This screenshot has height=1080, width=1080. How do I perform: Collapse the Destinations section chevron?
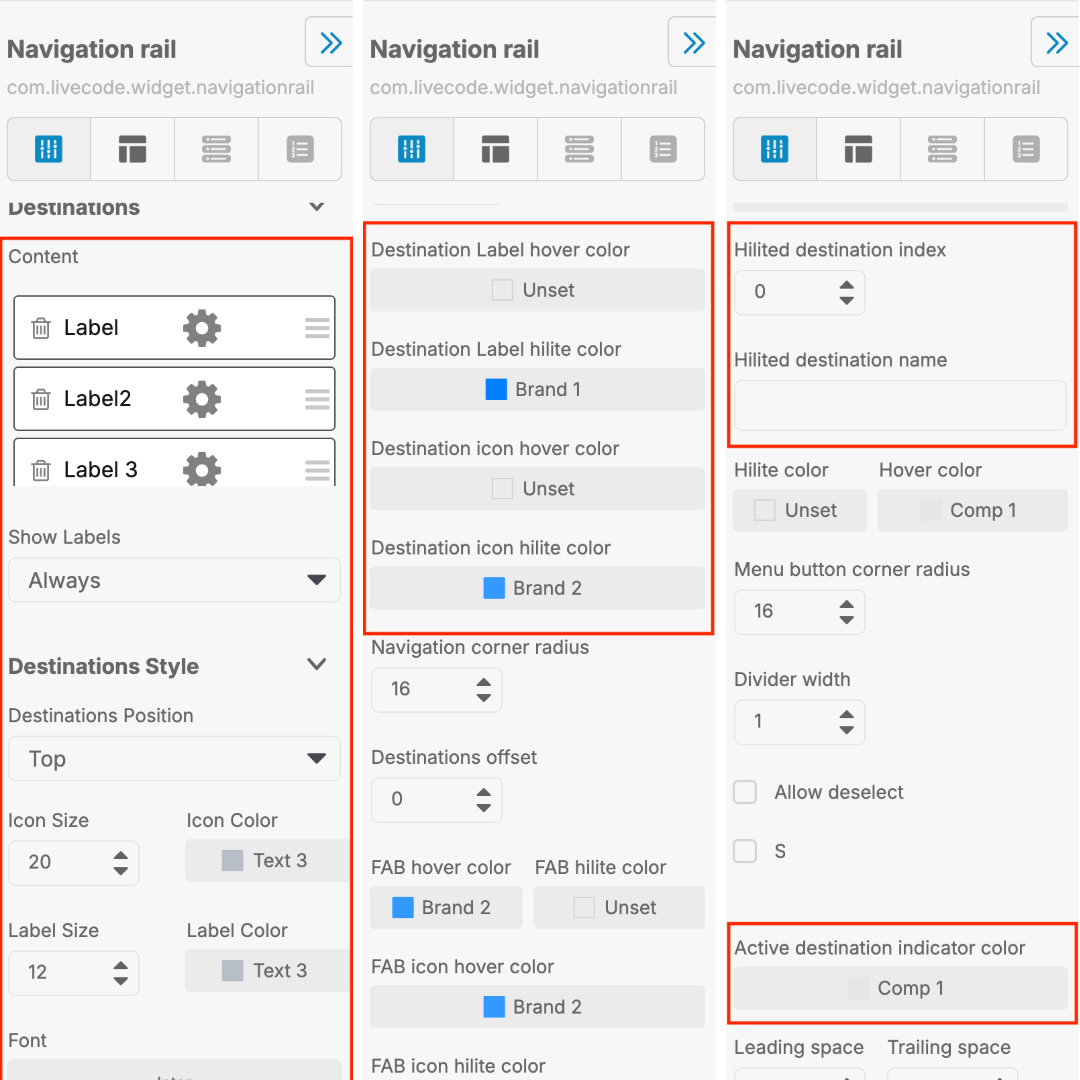(317, 207)
